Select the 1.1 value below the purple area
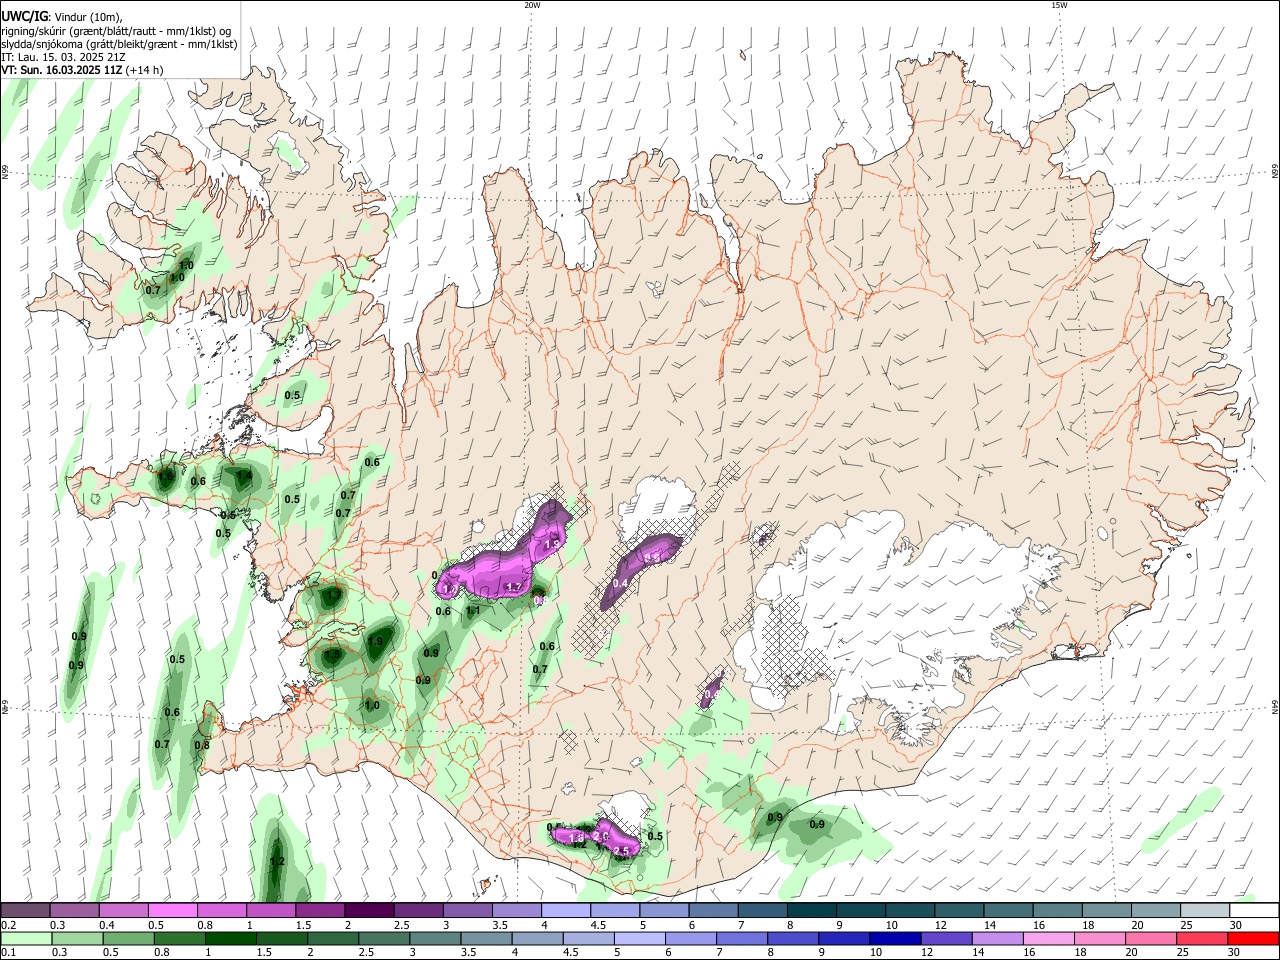 474,611
